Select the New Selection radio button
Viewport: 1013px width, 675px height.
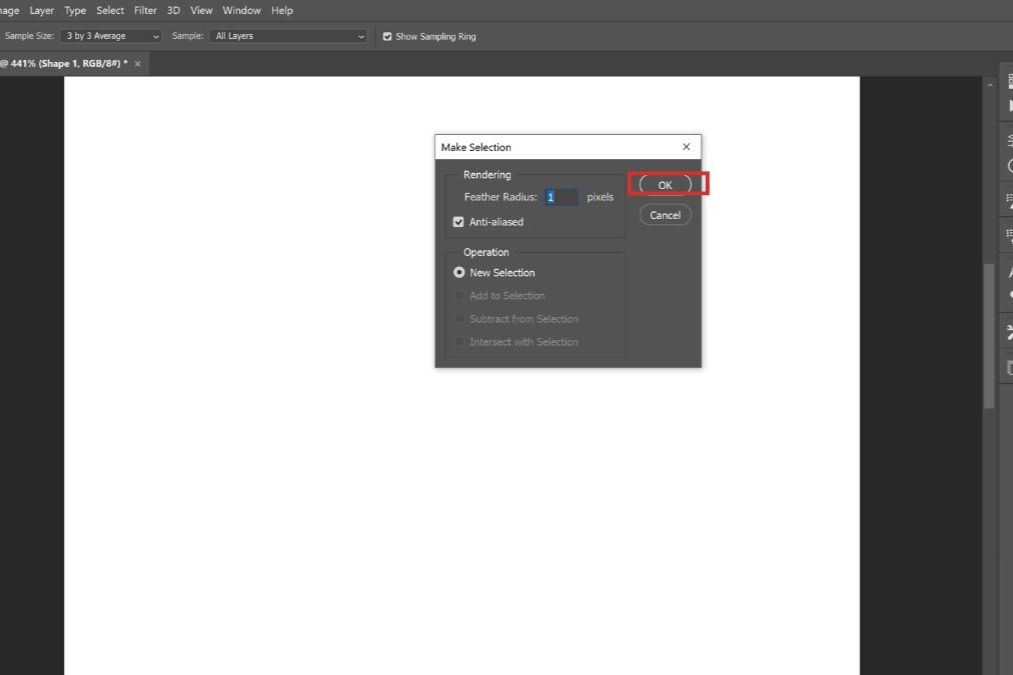click(x=459, y=272)
